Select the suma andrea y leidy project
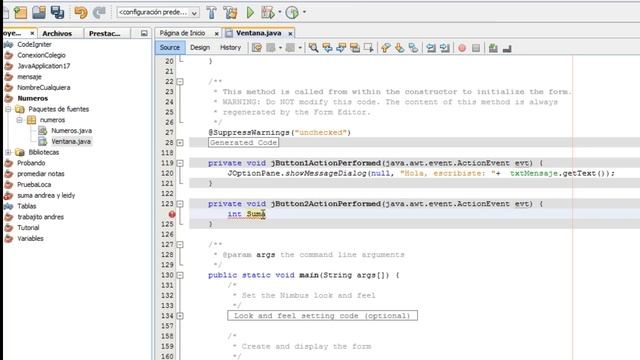 pos(46,196)
